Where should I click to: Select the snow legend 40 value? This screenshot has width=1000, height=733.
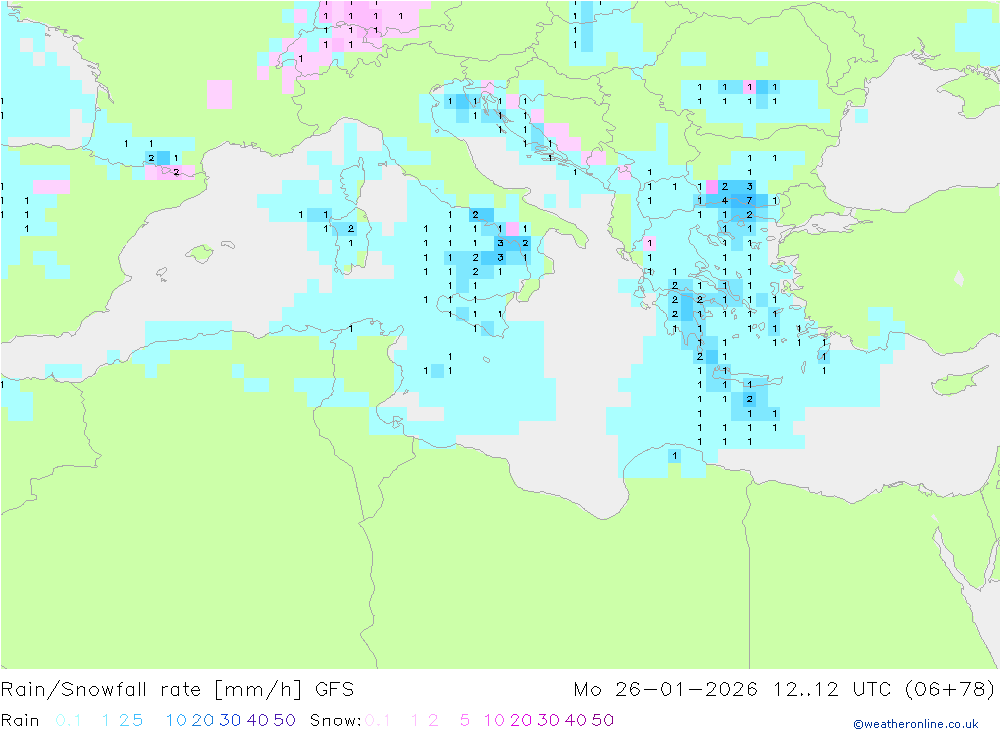pos(576,720)
